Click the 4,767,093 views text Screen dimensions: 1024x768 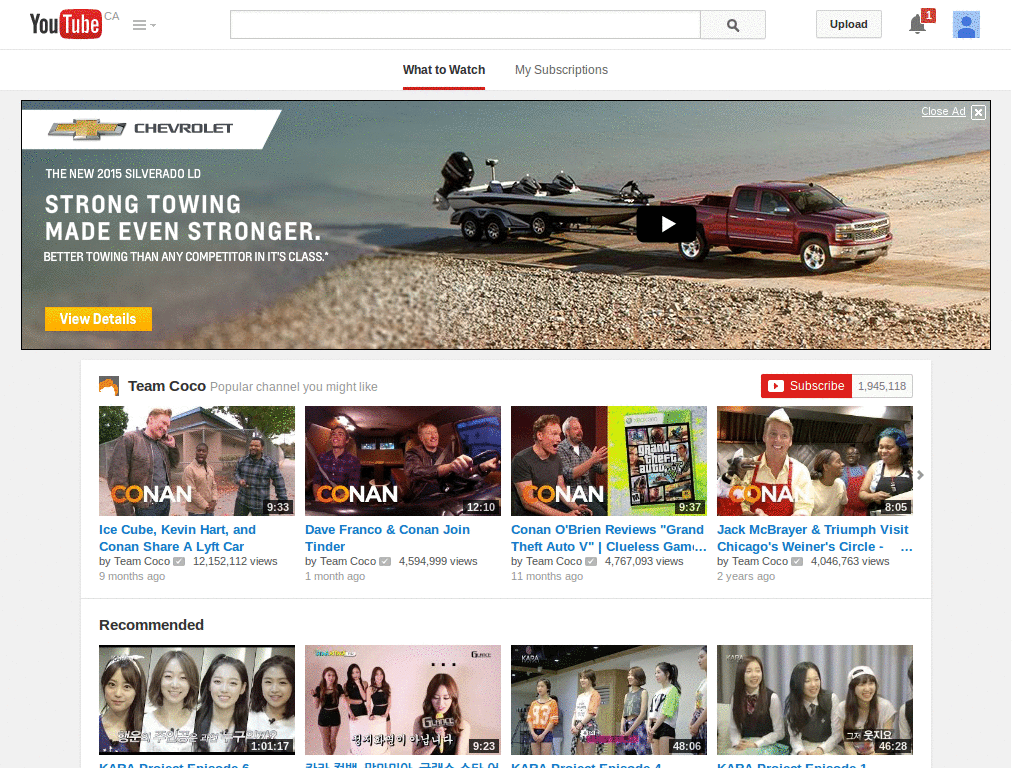point(644,562)
